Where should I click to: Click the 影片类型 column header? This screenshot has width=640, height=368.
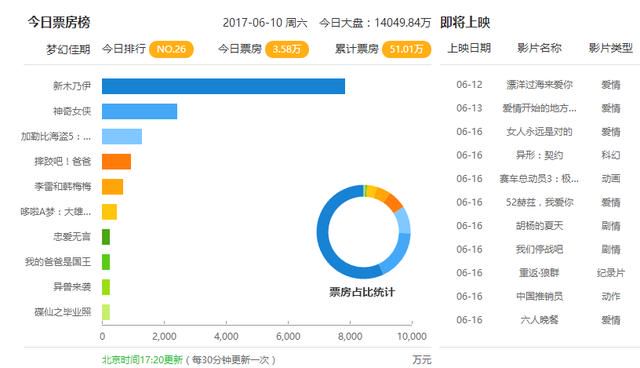pyautogui.click(x=611, y=48)
